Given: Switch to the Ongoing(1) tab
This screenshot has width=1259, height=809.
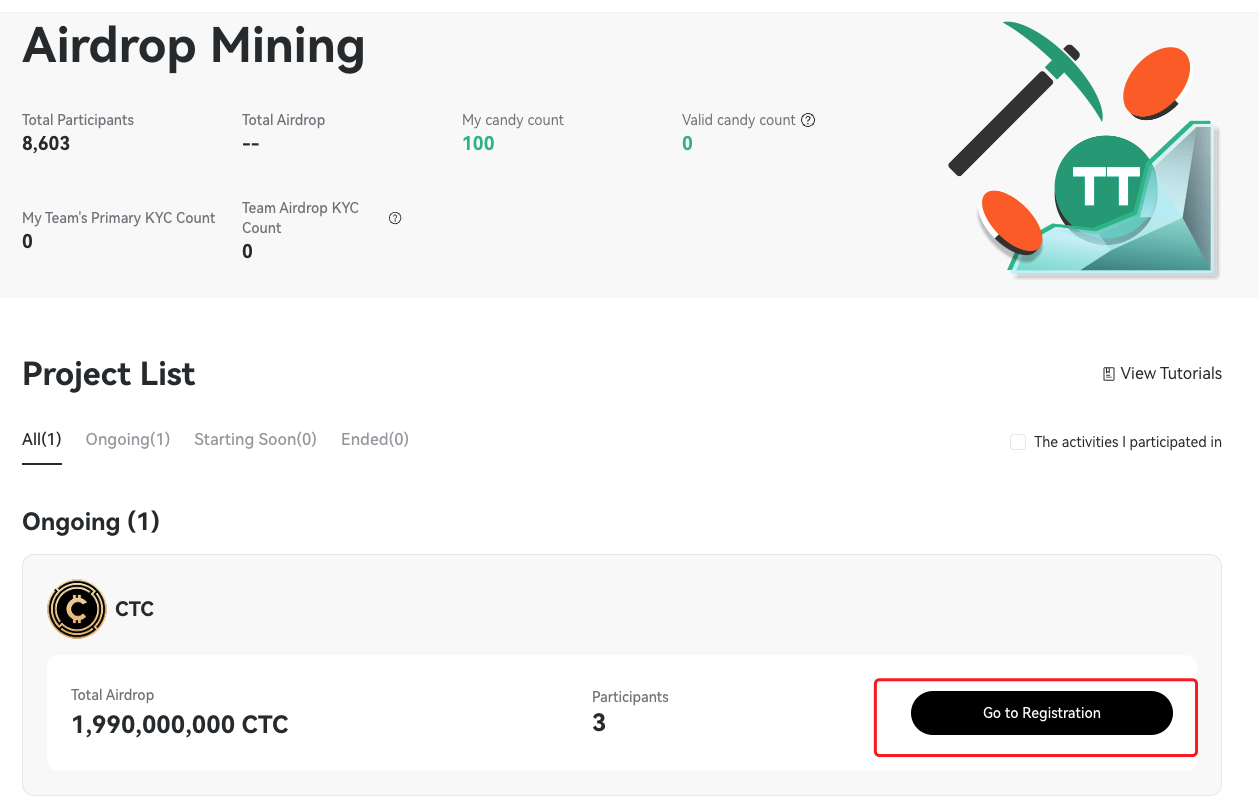Looking at the screenshot, I should click(127, 439).
